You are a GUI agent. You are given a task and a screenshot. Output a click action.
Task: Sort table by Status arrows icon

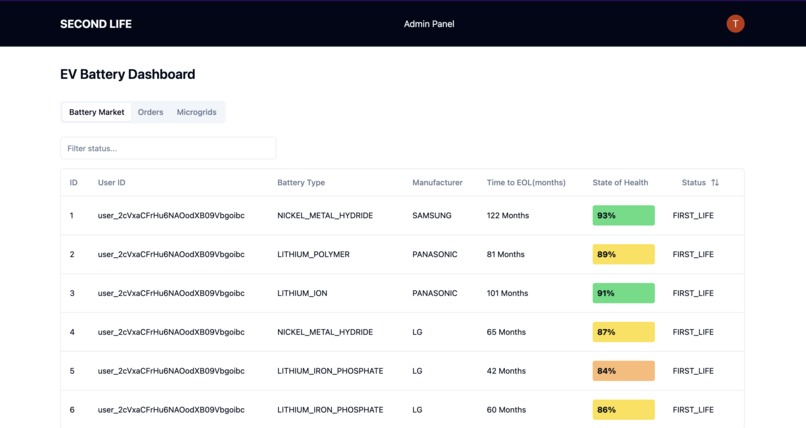715,182
